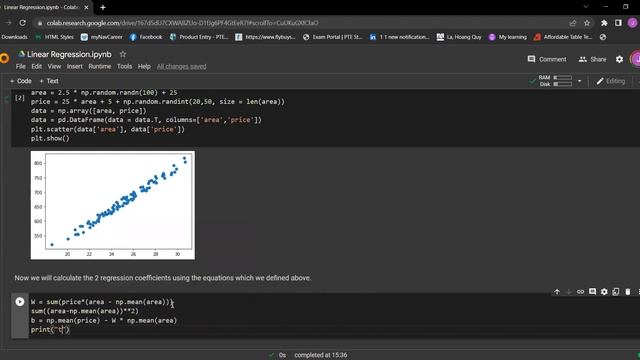The image size is (640, 360).
Task: Reload the browser page
Action: pos(22,23)
